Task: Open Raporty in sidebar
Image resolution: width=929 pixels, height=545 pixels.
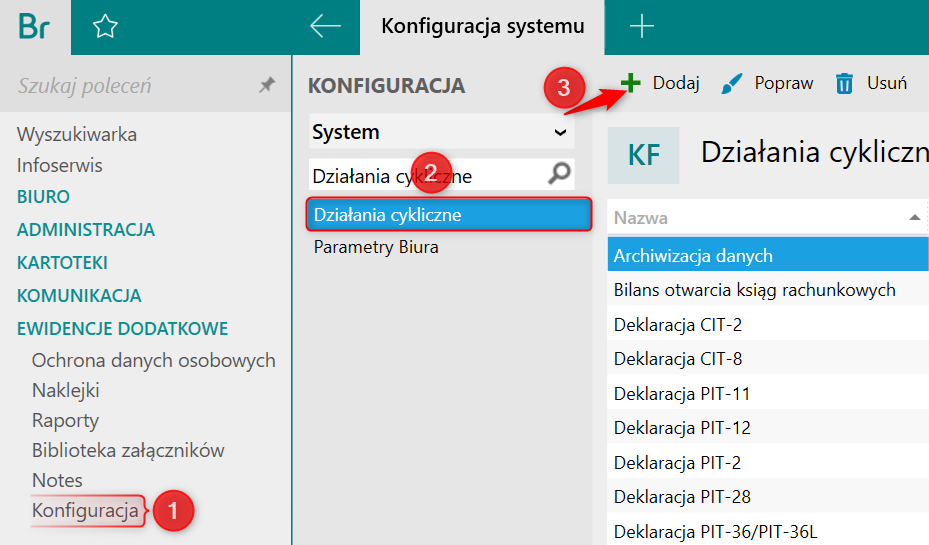Action: pos(65,421)
